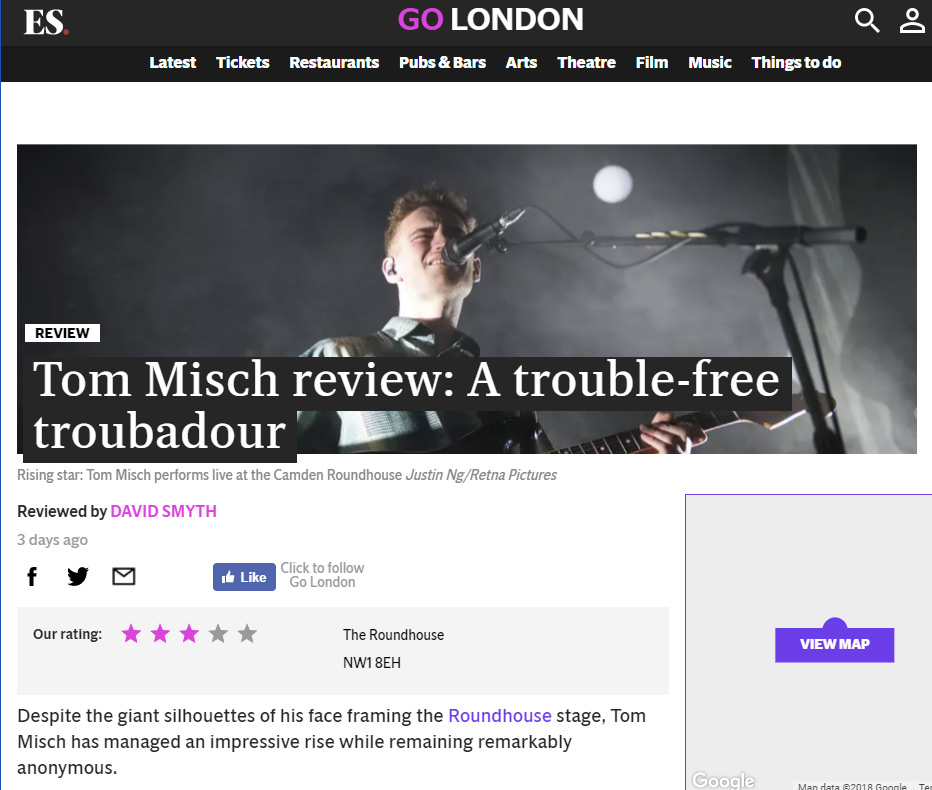Viewport: 932px width, 790px height.
Task: Open author David Smyth's link
Action: point(163,511)
